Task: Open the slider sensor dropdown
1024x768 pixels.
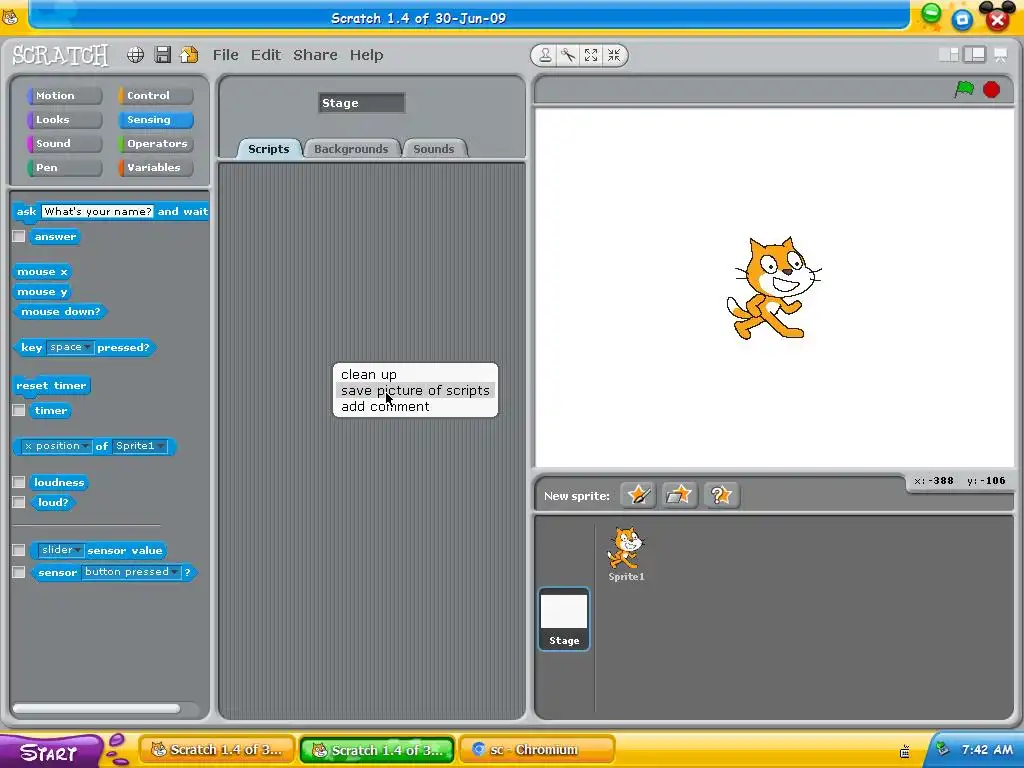Action: click(x=60, y=550)
